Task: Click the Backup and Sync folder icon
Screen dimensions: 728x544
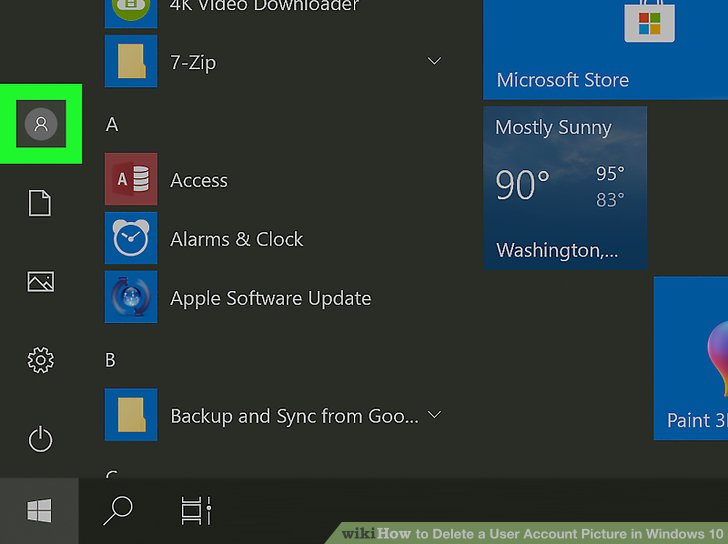Action: (131, 415)
